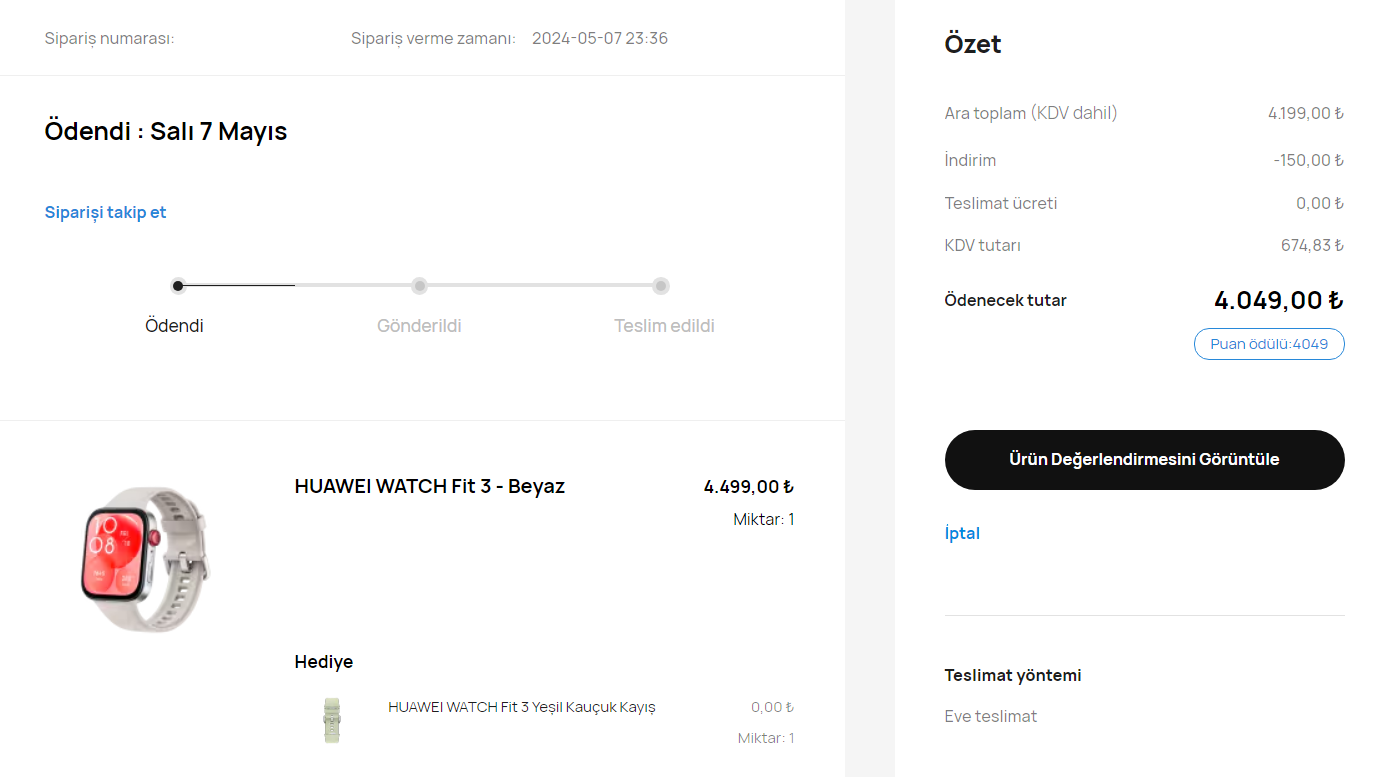The height and width of the screenshot is (777, 1393).
Task: Open the HUAWEI WATCH Fit 3 product image
Action: 145,559
